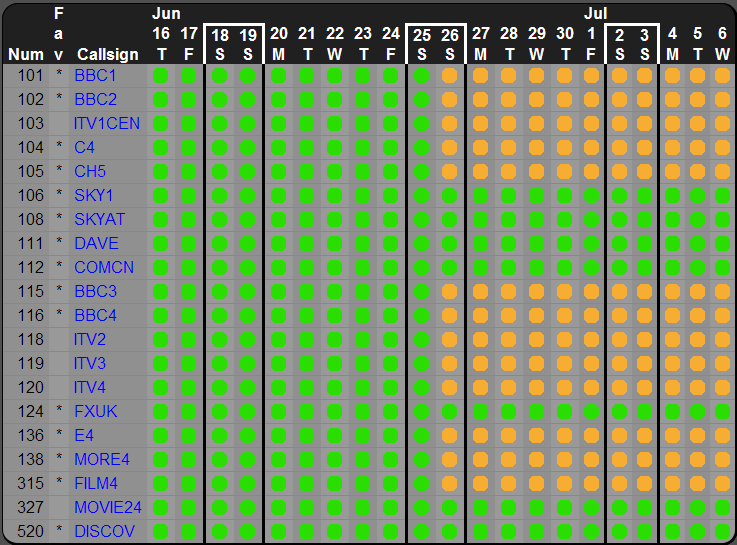Open the DISCOV callsign link
737x545 pixels.
tap(104, 531)
